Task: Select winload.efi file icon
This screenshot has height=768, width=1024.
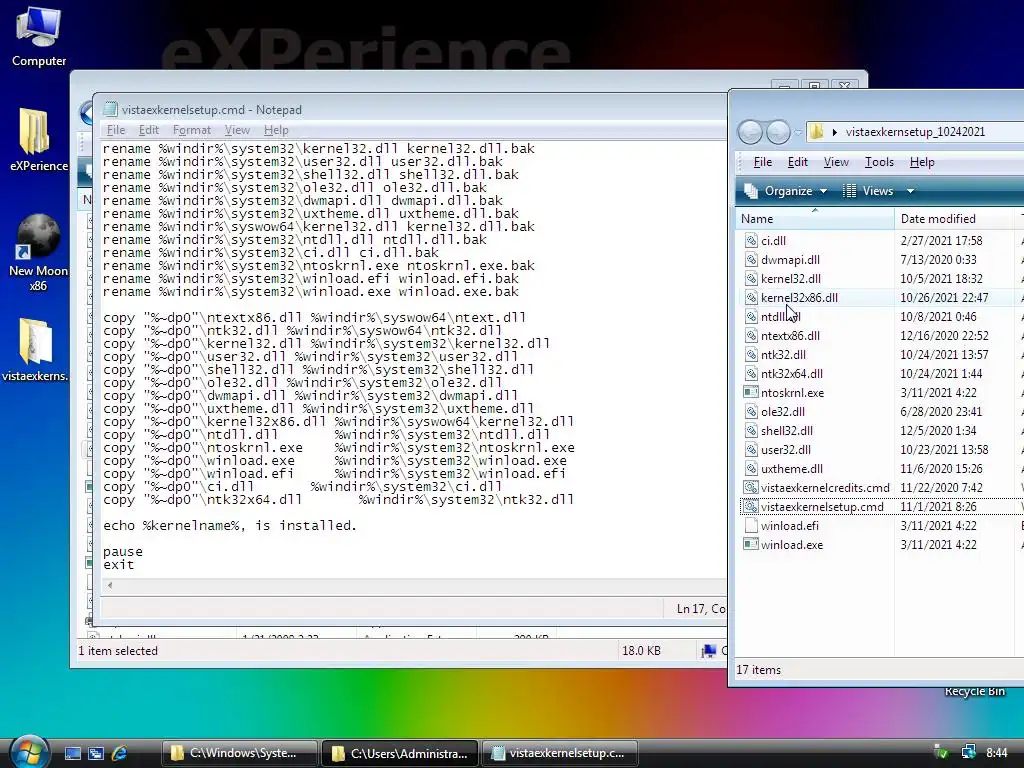Action: (751, 526)
